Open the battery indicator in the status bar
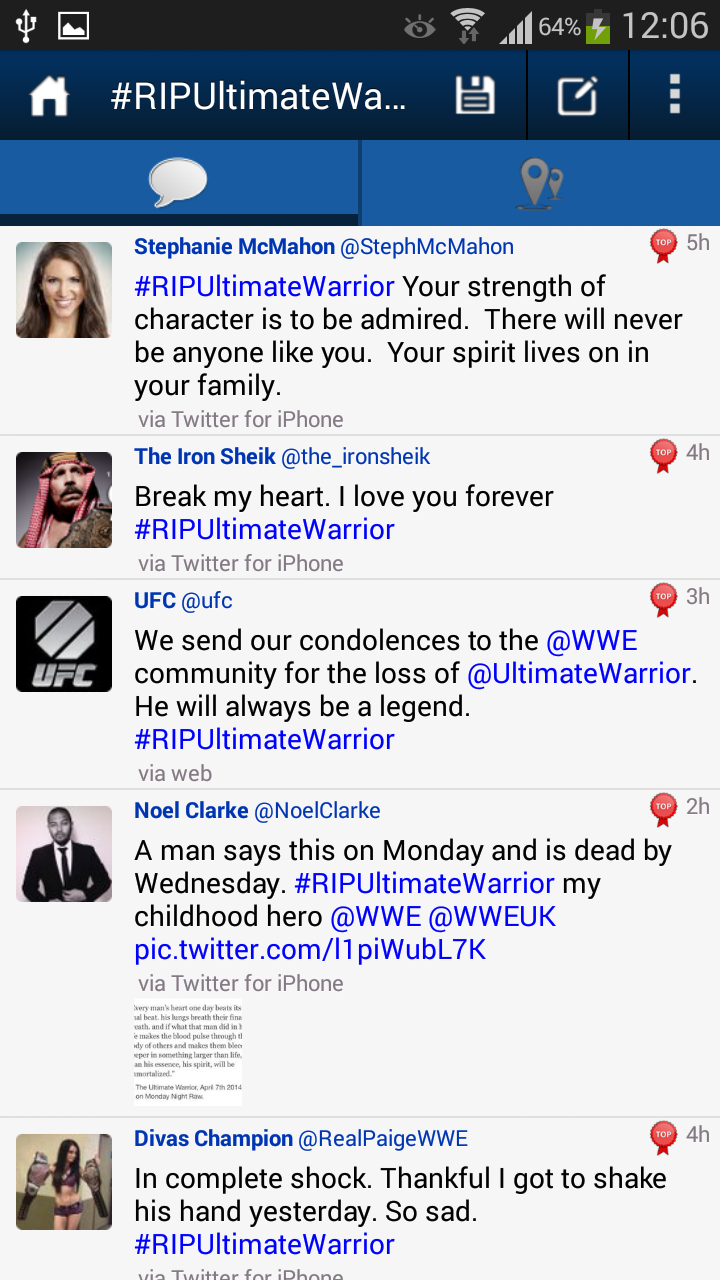The height and width of the screenshot is (1280, 720). point(597,27)
